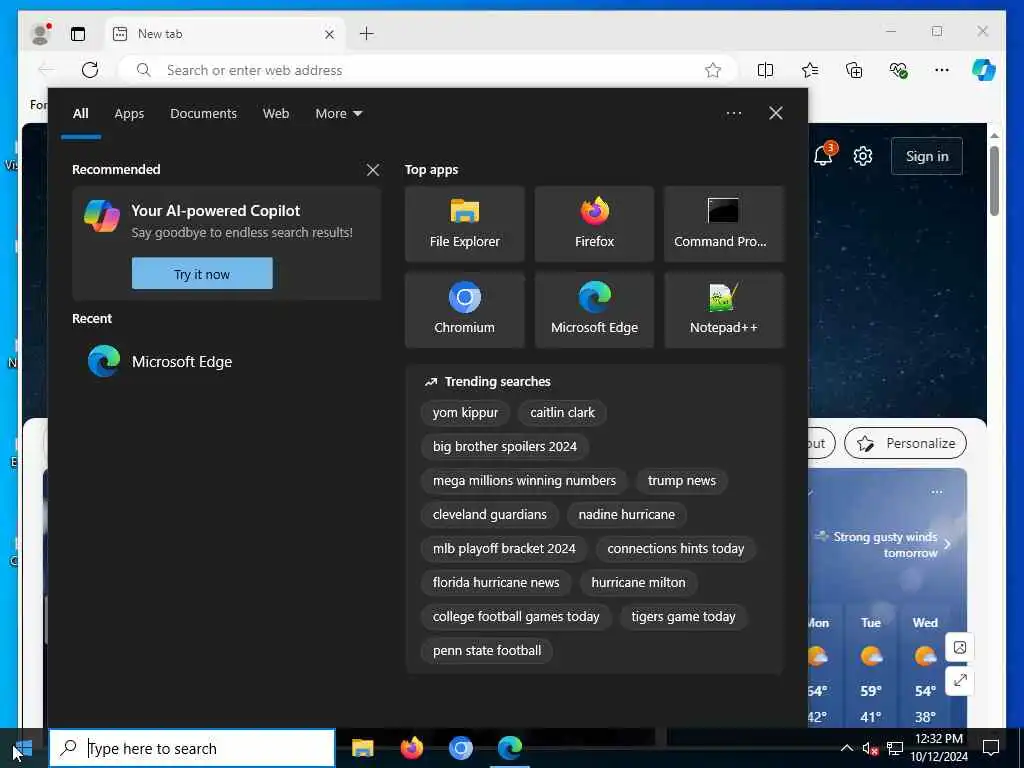Search mlb playoff bracket 2024
1024x768 pixels.
point(504,549)
